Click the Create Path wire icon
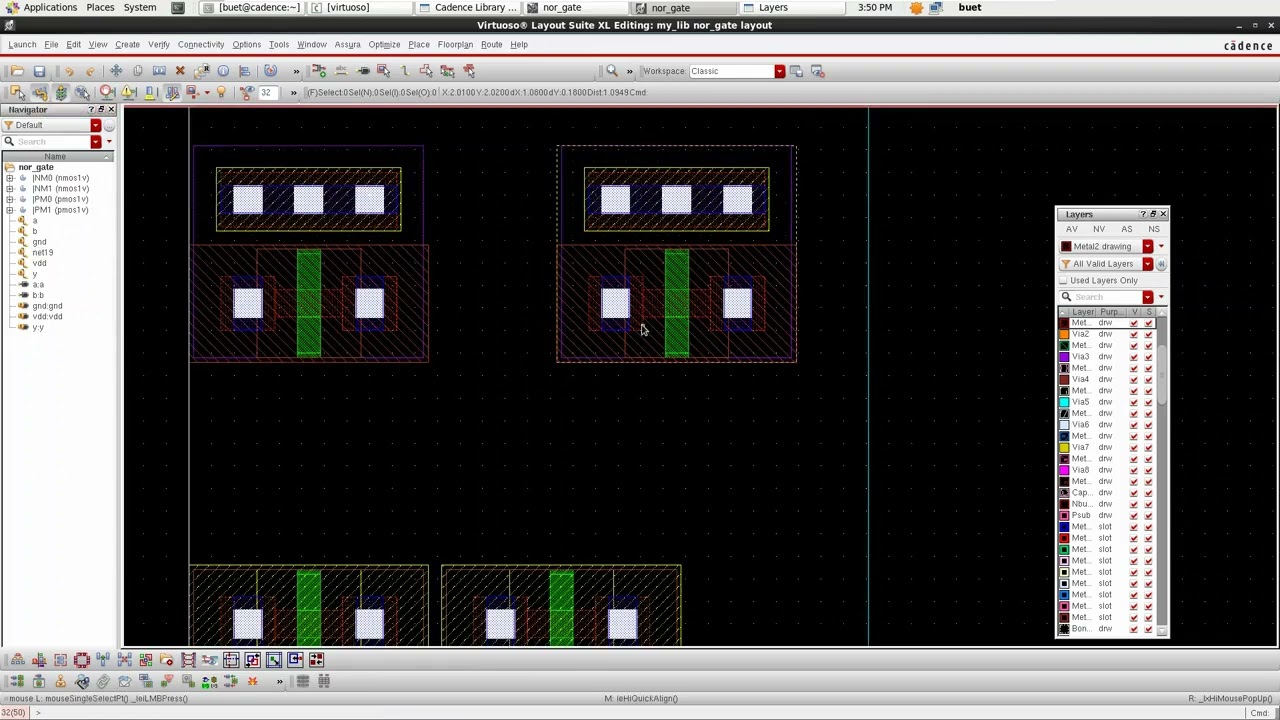1280x720 pixels. click(404, 71)
